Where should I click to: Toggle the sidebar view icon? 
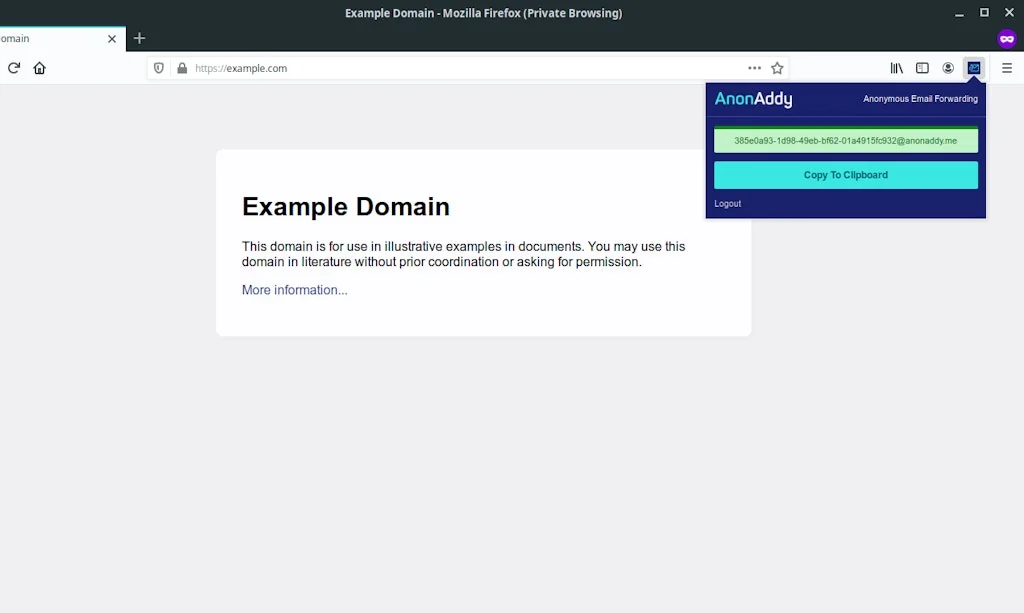point(922,68)
